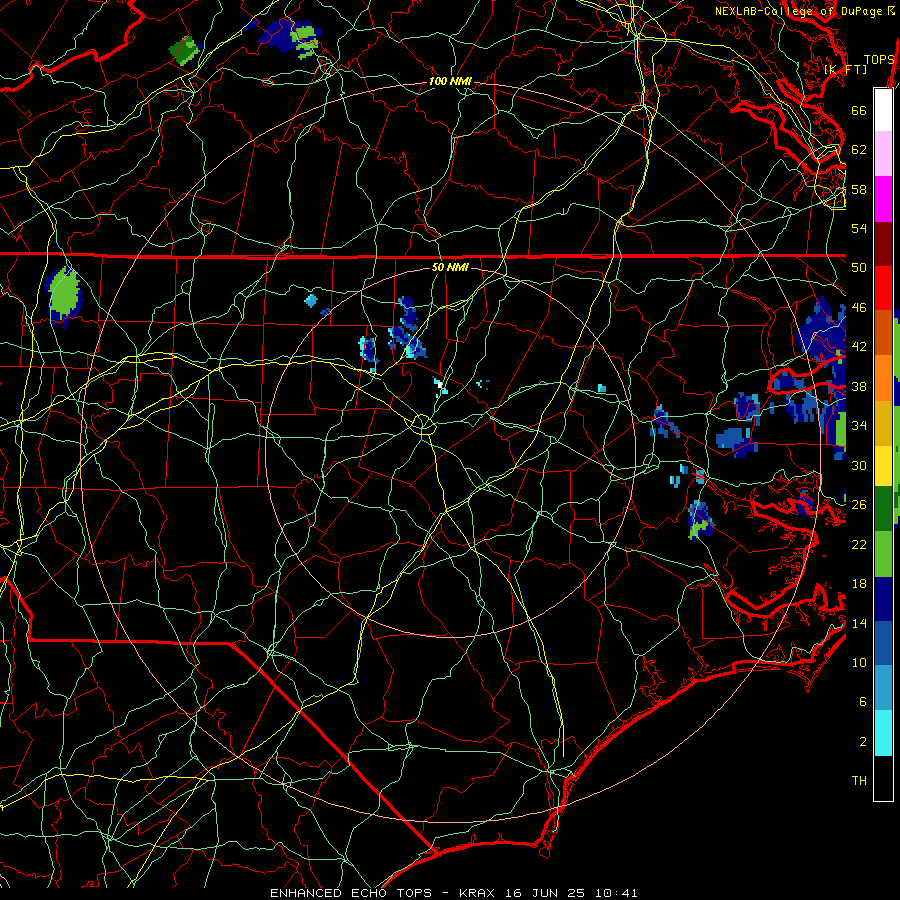Click the dark green legend swatch
900x900 pixels.
click(x=883, y=509)
